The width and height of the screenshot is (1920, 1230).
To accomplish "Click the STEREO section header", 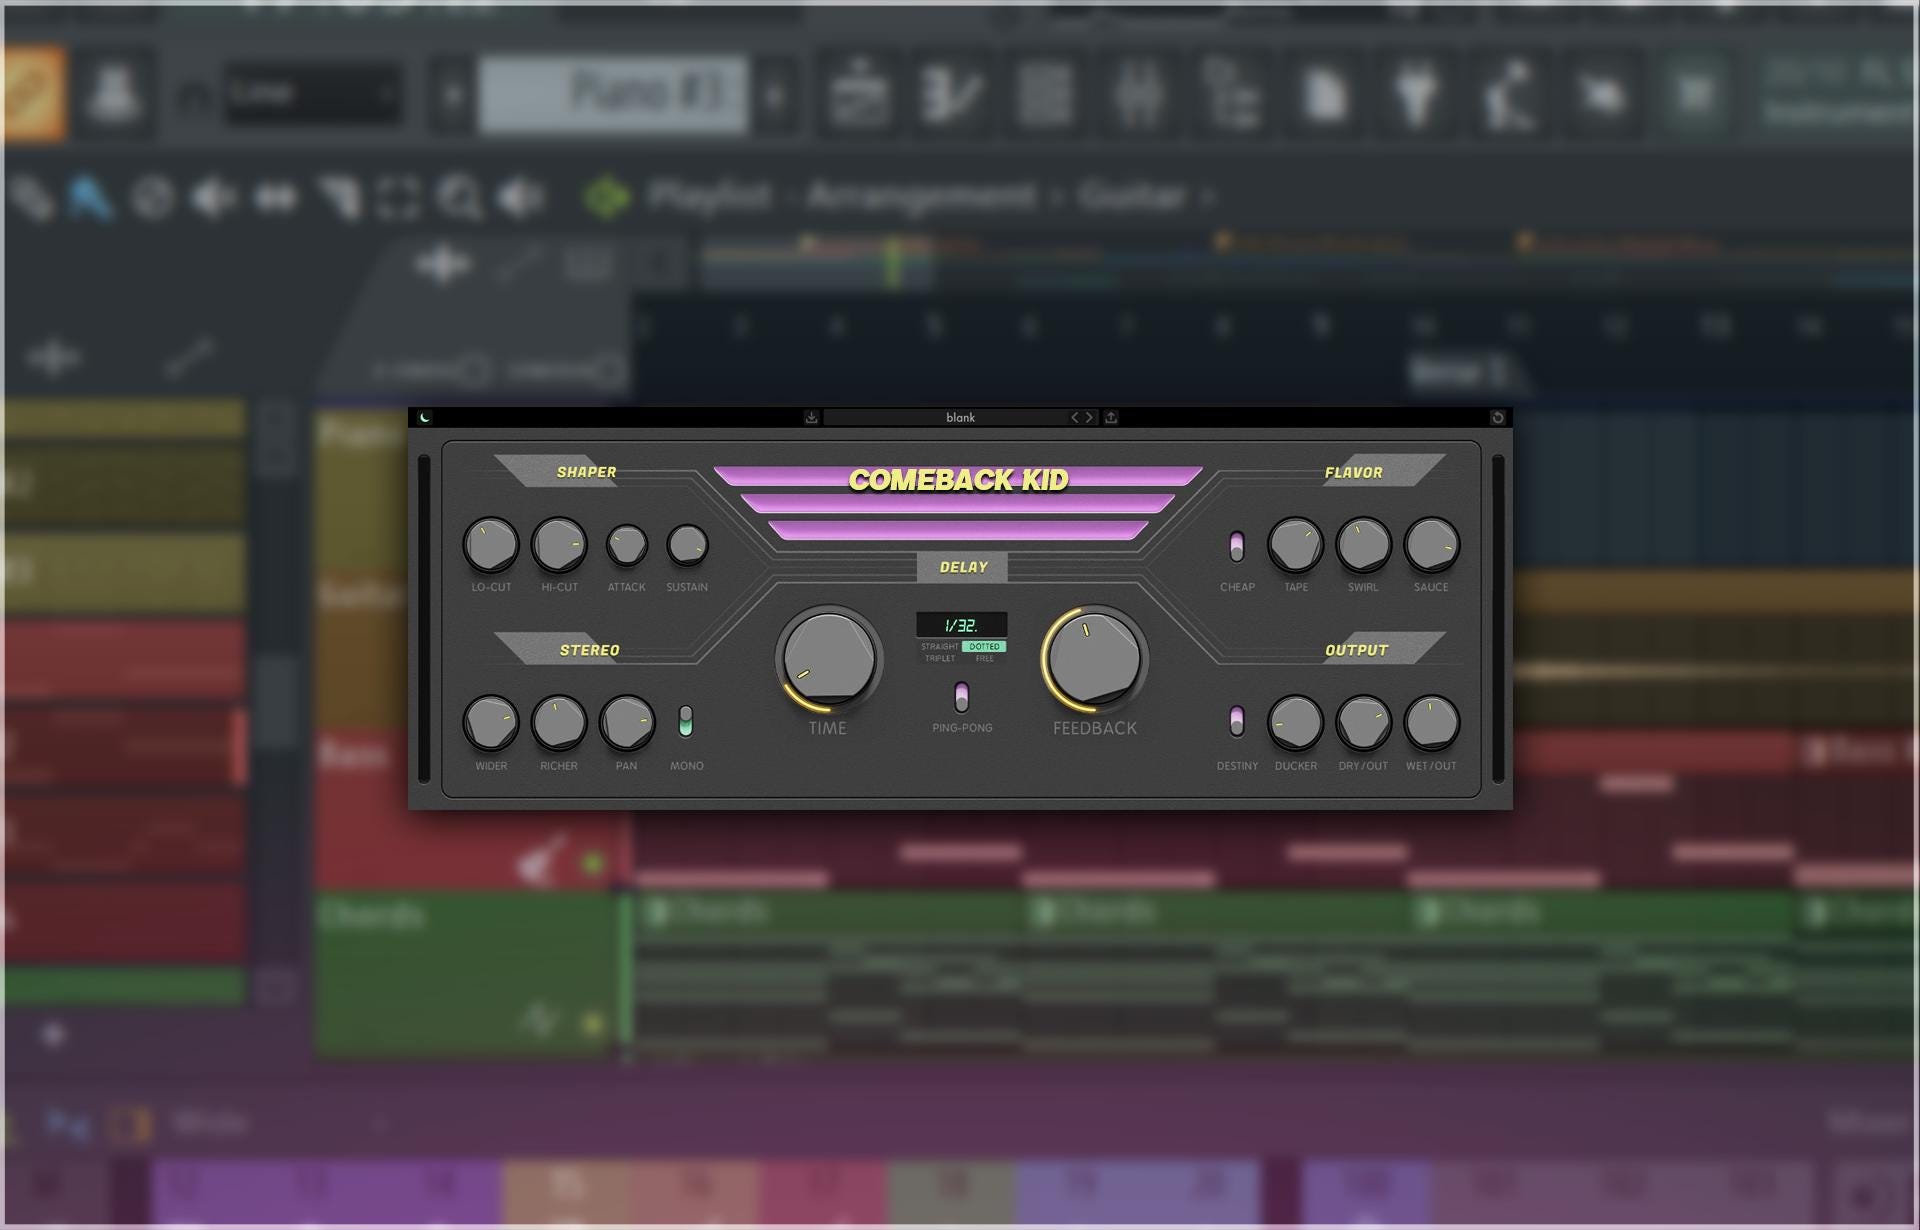I will pyautogui.click(x=589, y=650).
